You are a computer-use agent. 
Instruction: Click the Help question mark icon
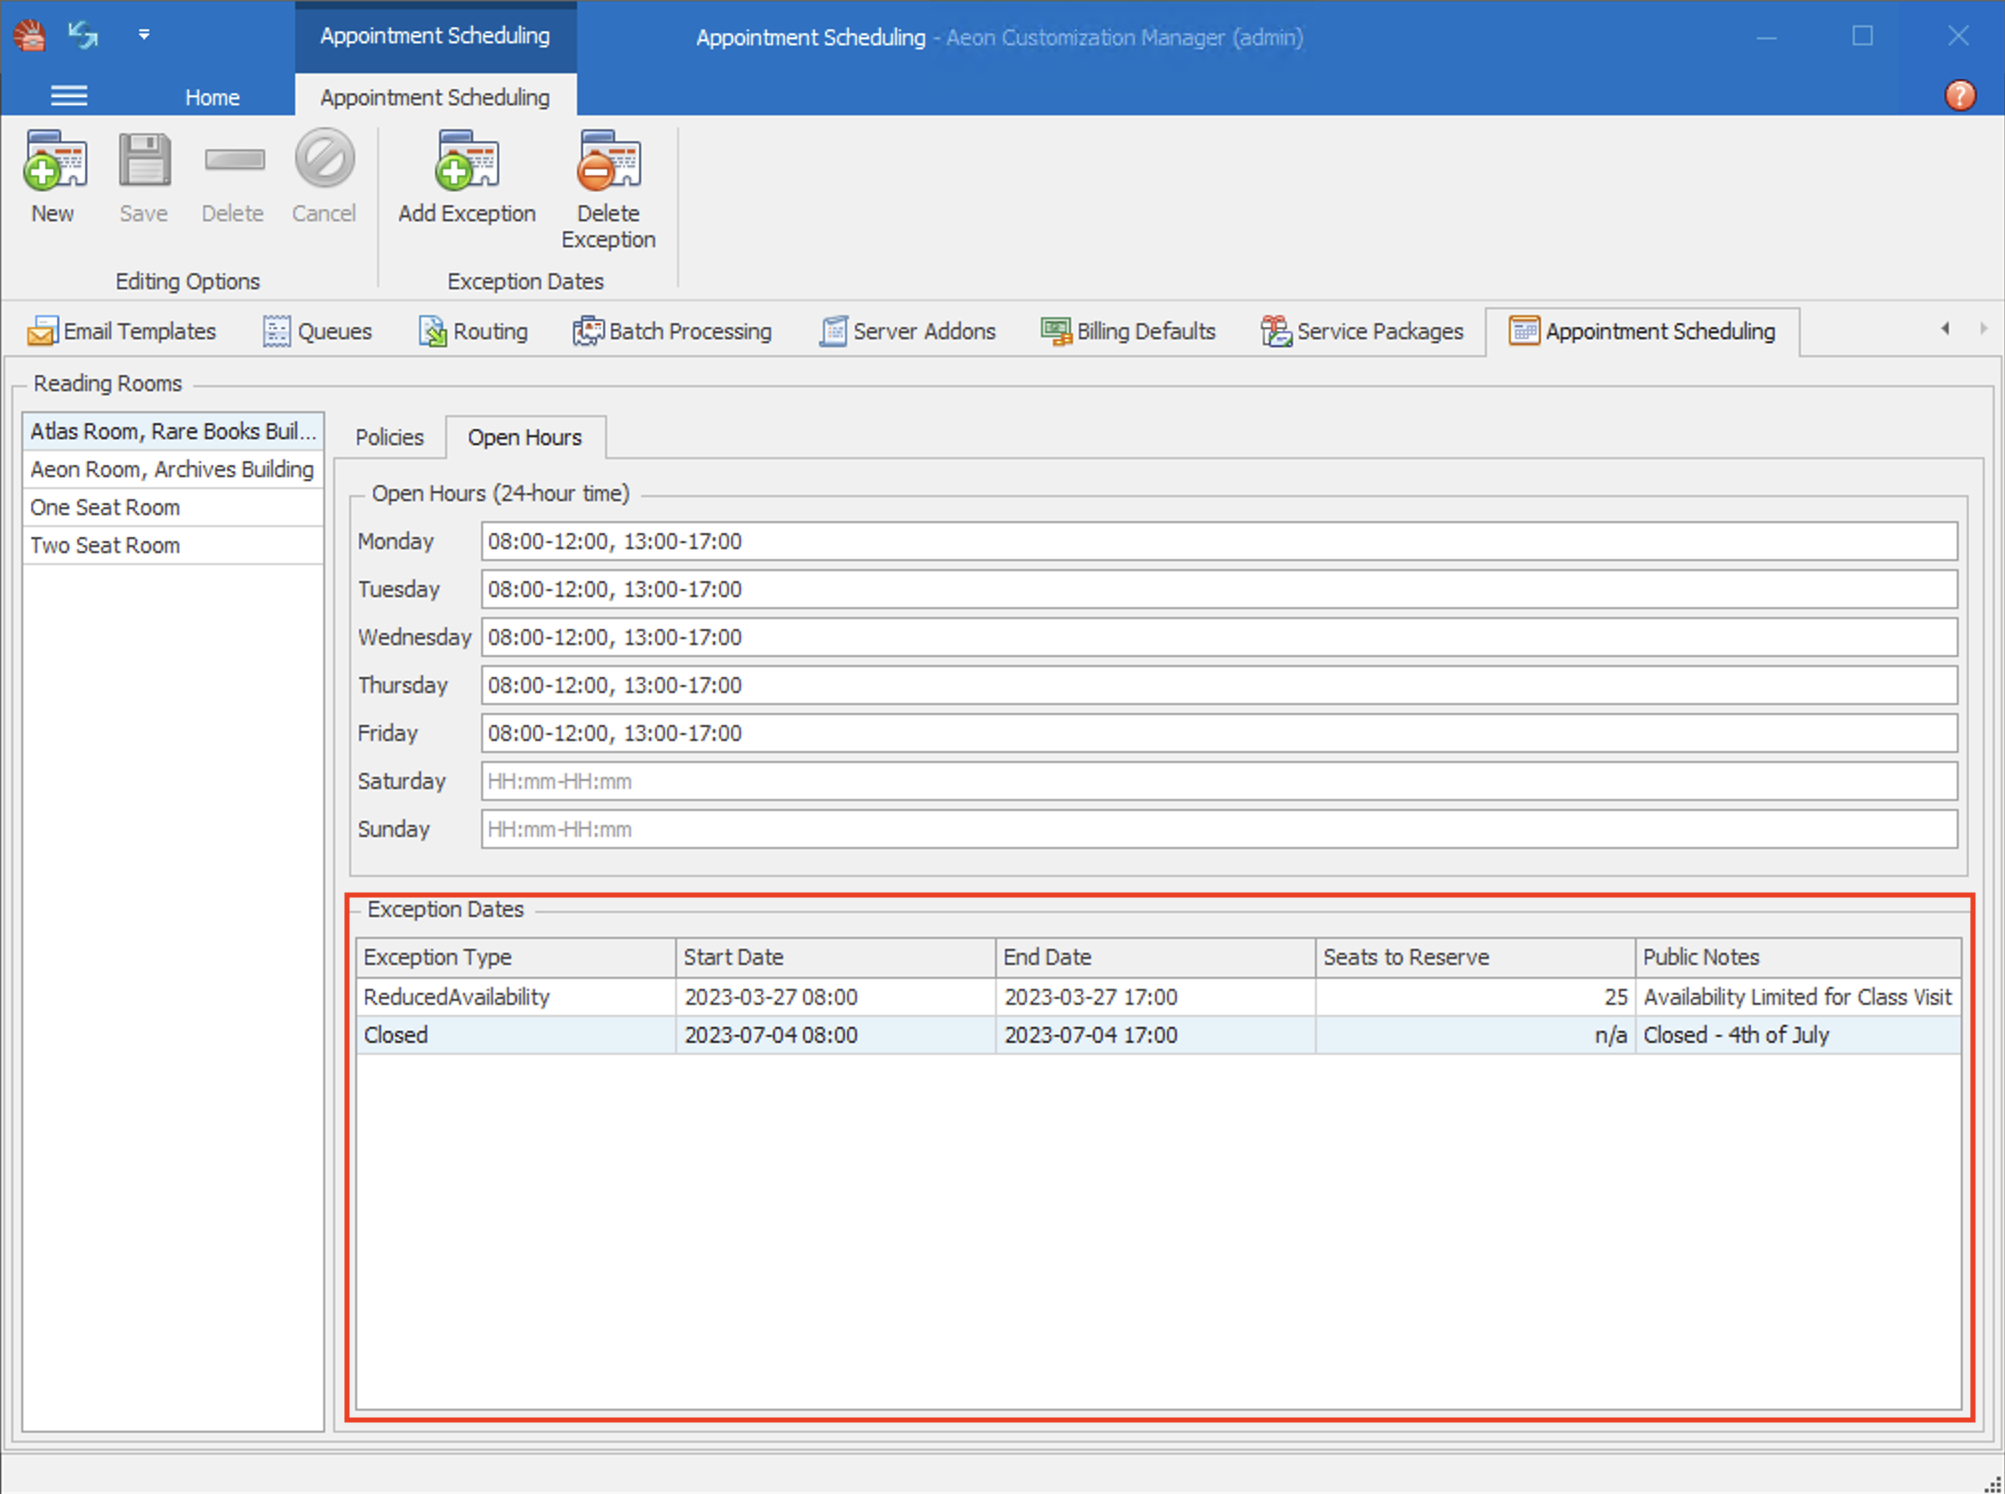point(1959,96)
